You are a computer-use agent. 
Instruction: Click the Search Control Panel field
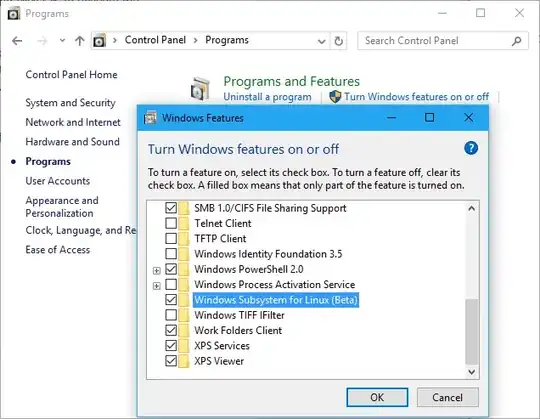pos(443,41)
